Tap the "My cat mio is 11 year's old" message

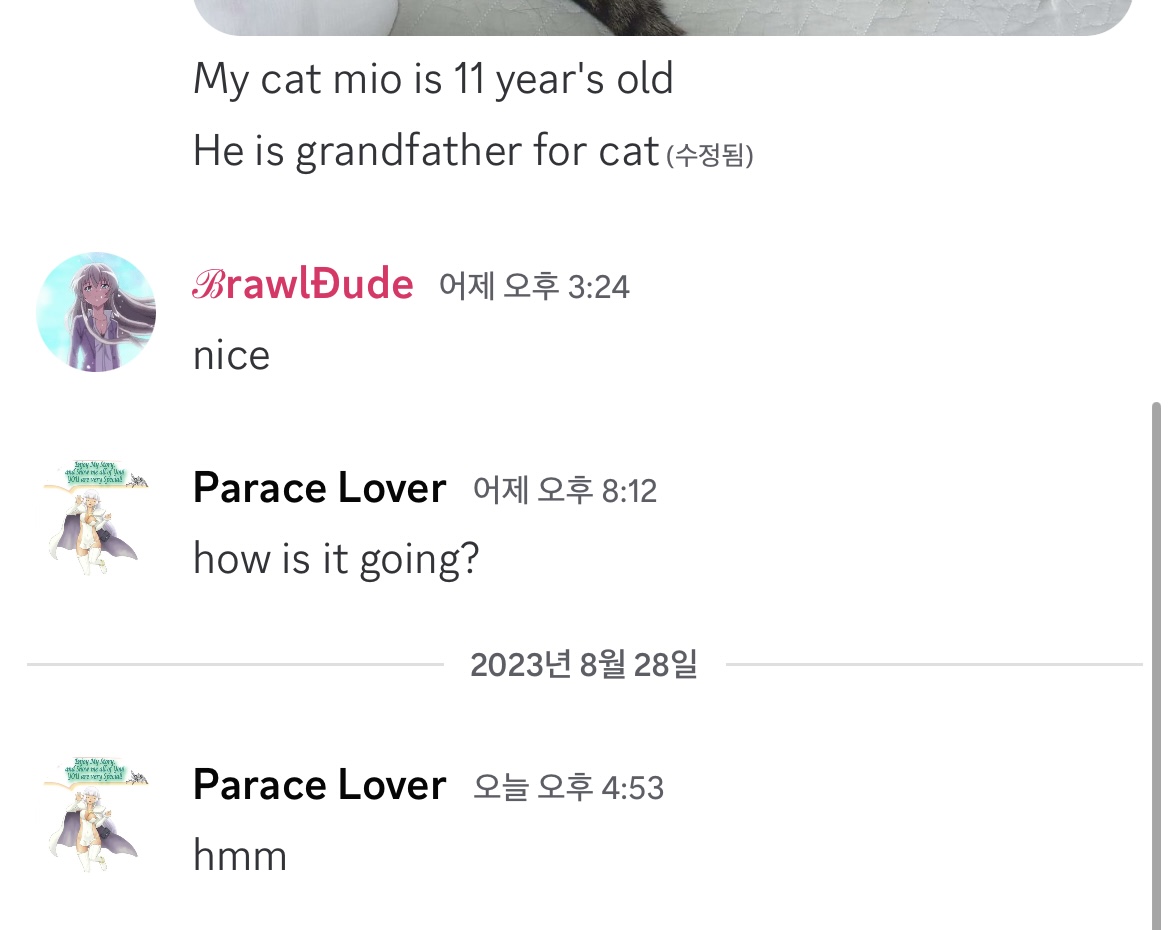coord(433,78)
